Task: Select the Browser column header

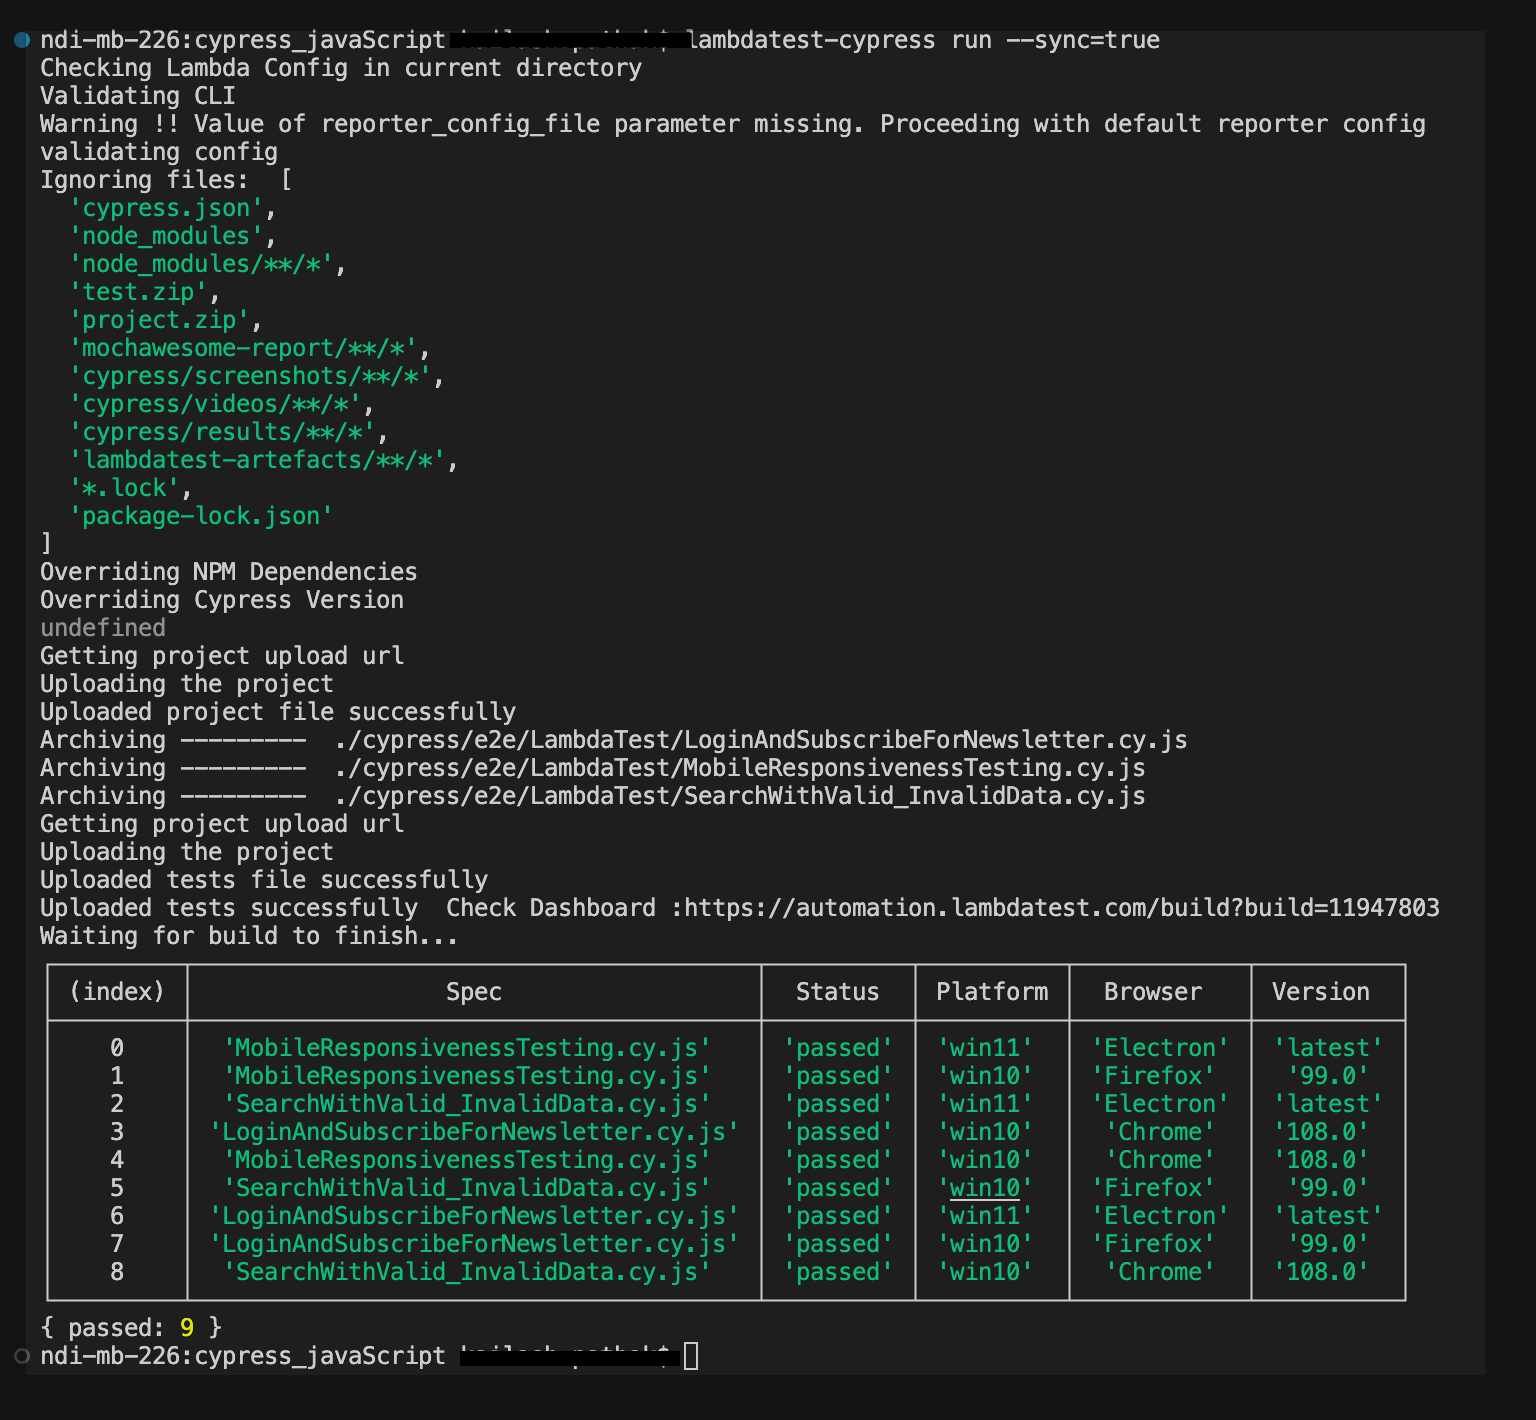Action: coord(1152,992)
